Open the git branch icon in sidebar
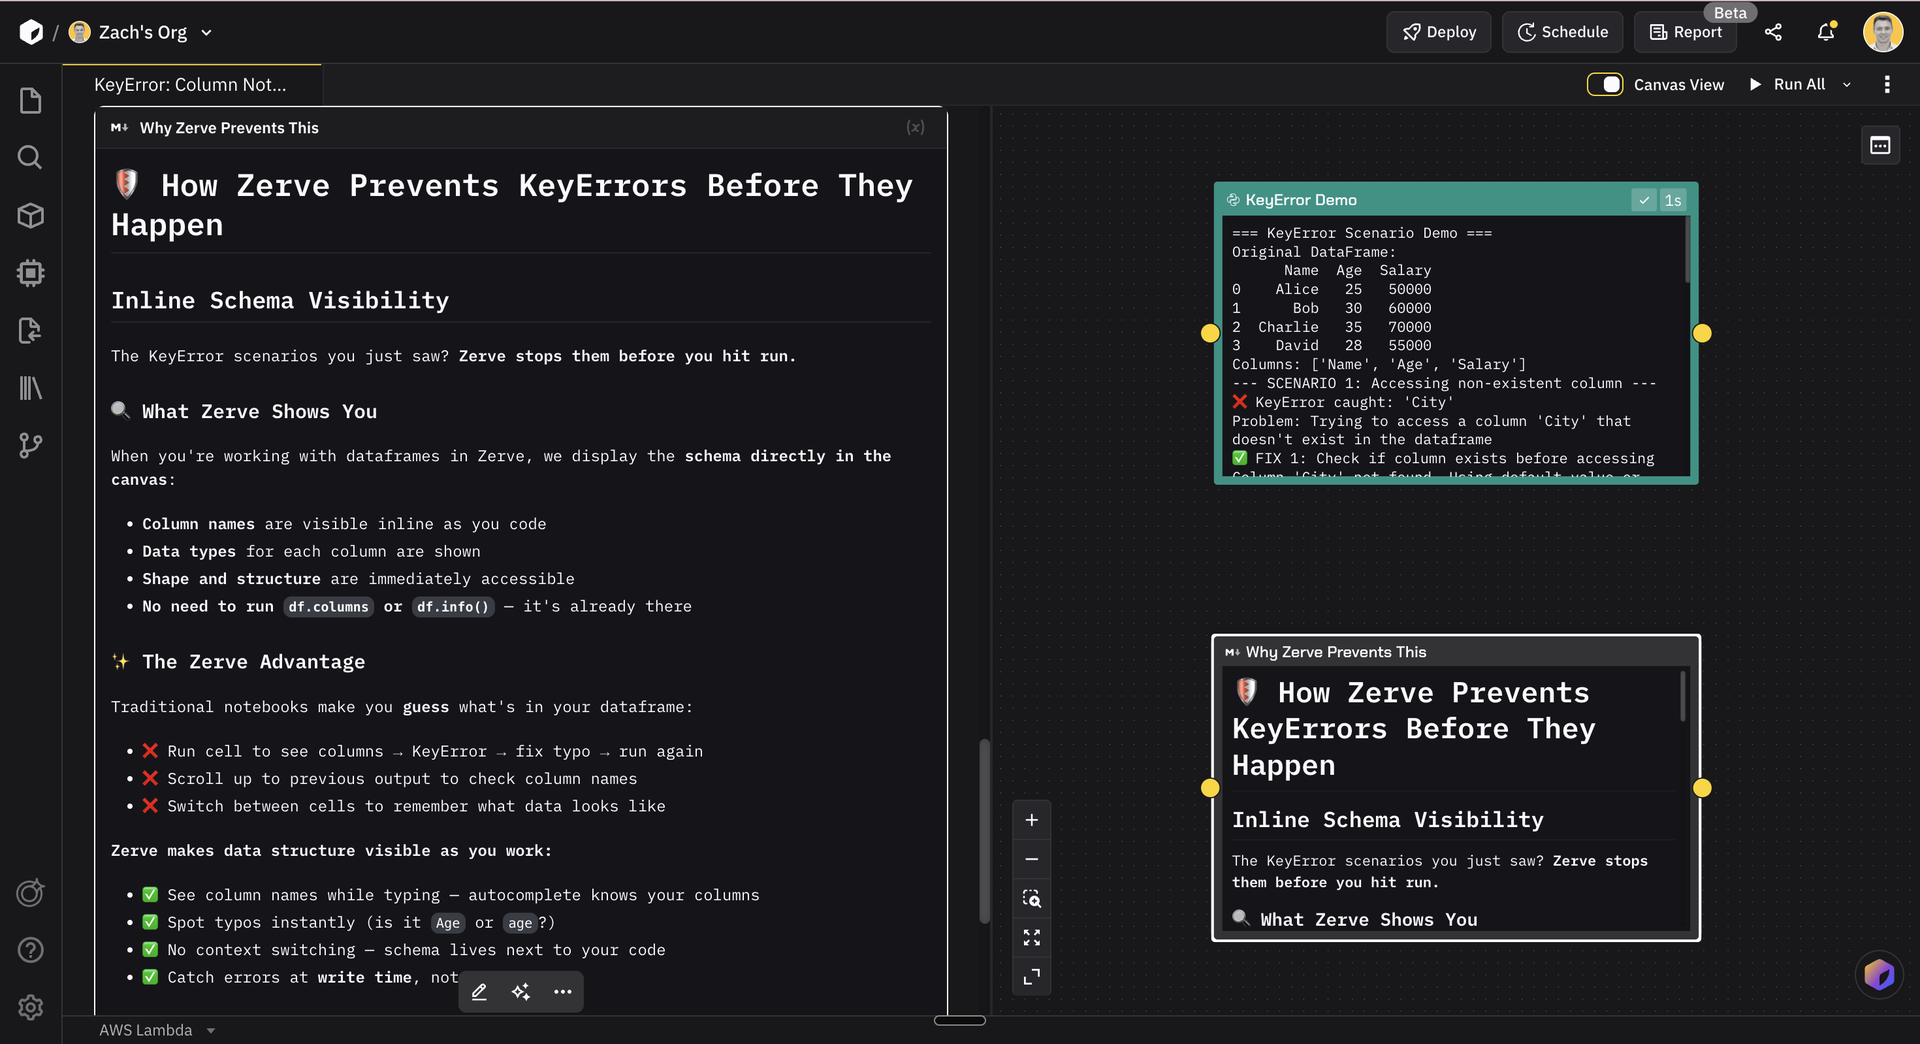The height and width of the screenshot is (1044, 1920). 31,445
